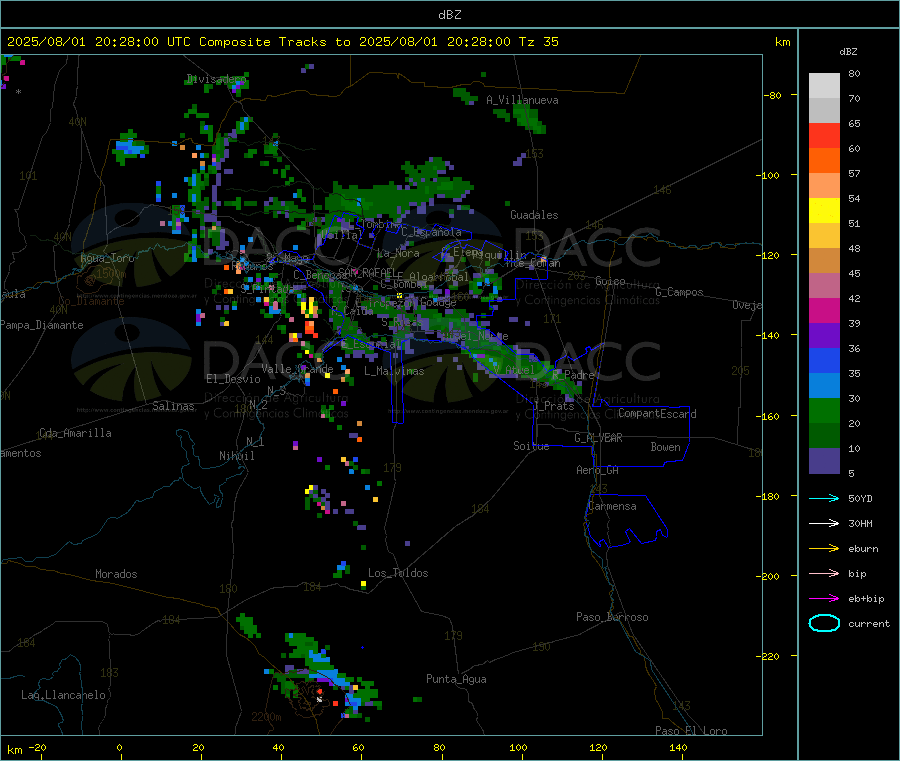
Task: Click the Bowen map label
Action: coord(665,447)
